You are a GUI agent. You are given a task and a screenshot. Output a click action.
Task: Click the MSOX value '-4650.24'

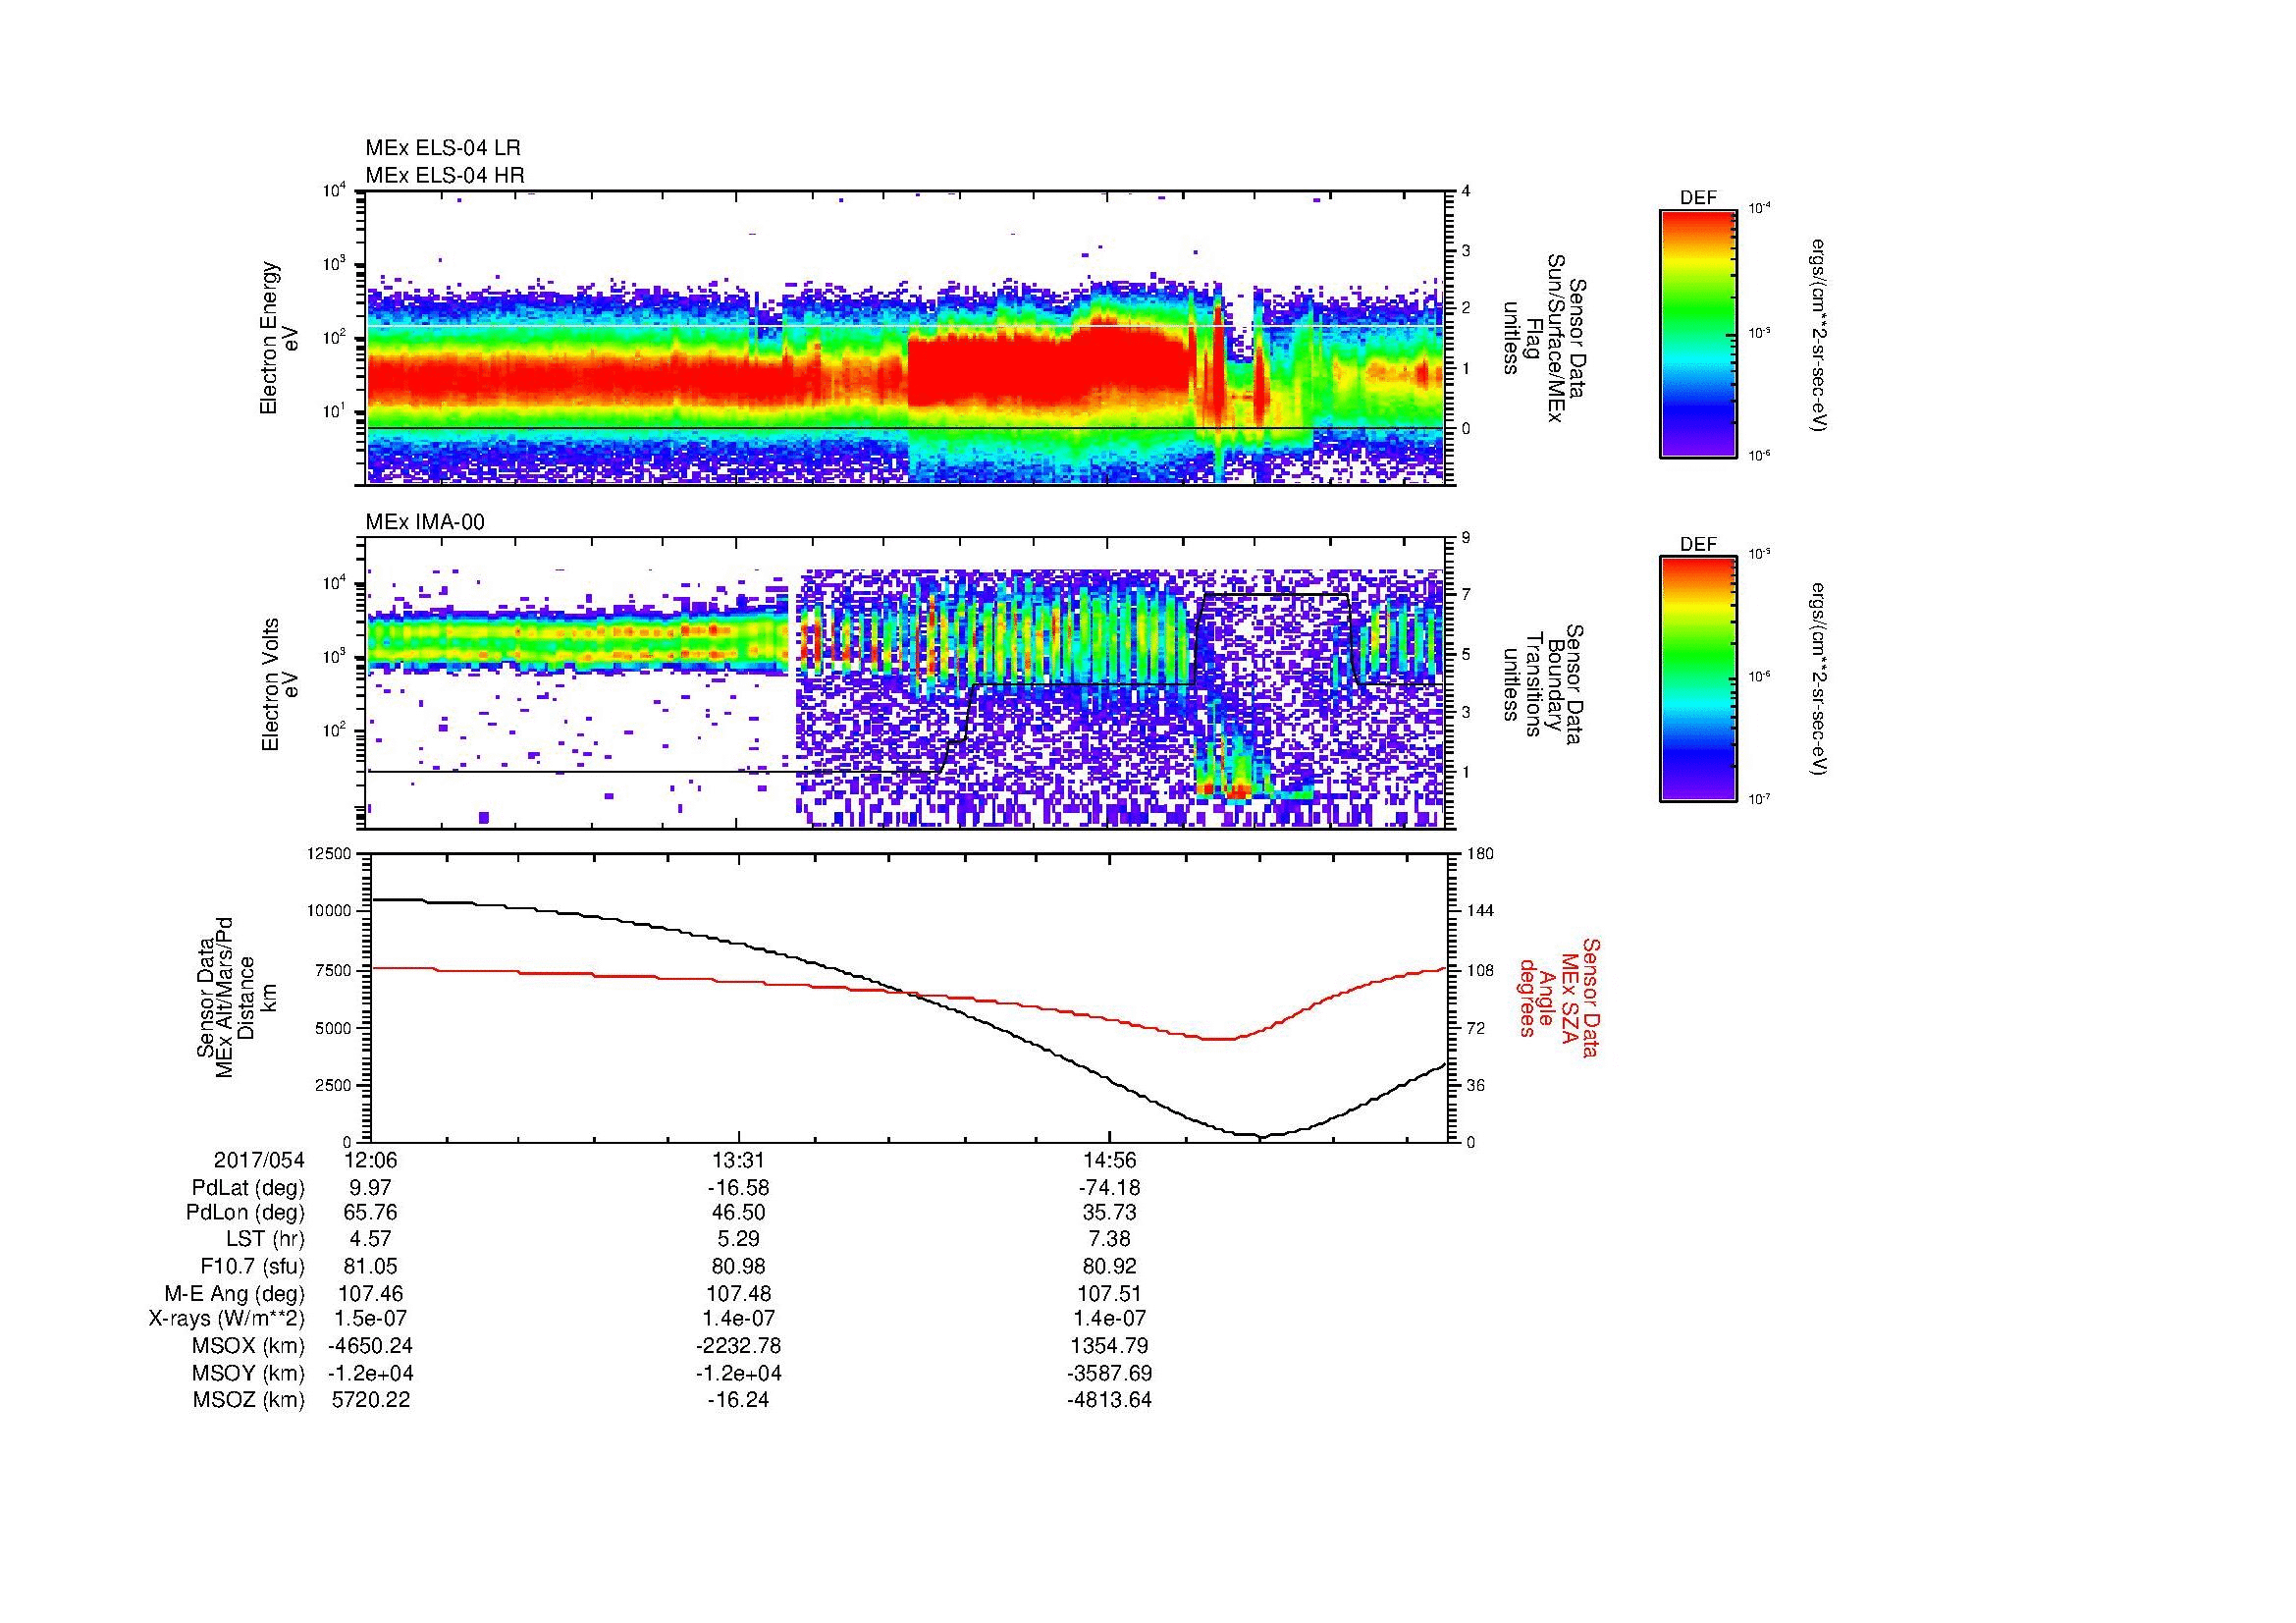pyautogui.click(x=370, y=1346)
